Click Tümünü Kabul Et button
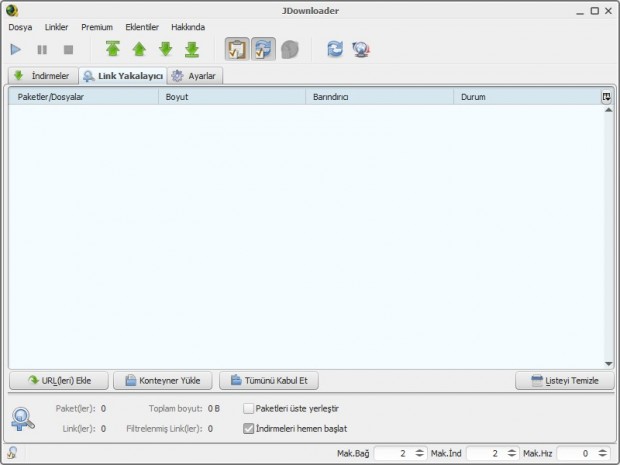 coord(269,380)
